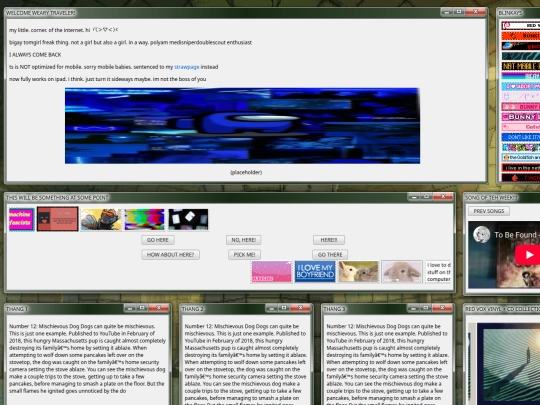Click the 'I love to do stuff' stamp

(438, 272)
